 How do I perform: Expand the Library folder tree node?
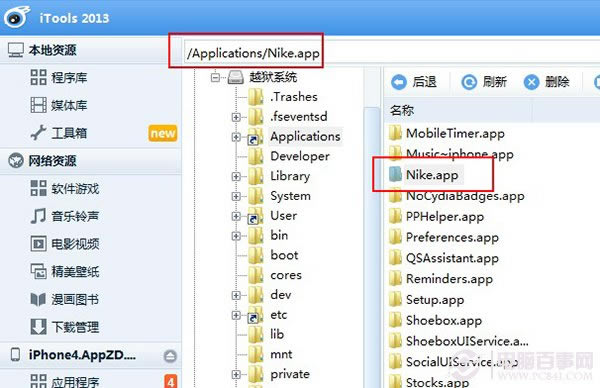pos(236,176)
